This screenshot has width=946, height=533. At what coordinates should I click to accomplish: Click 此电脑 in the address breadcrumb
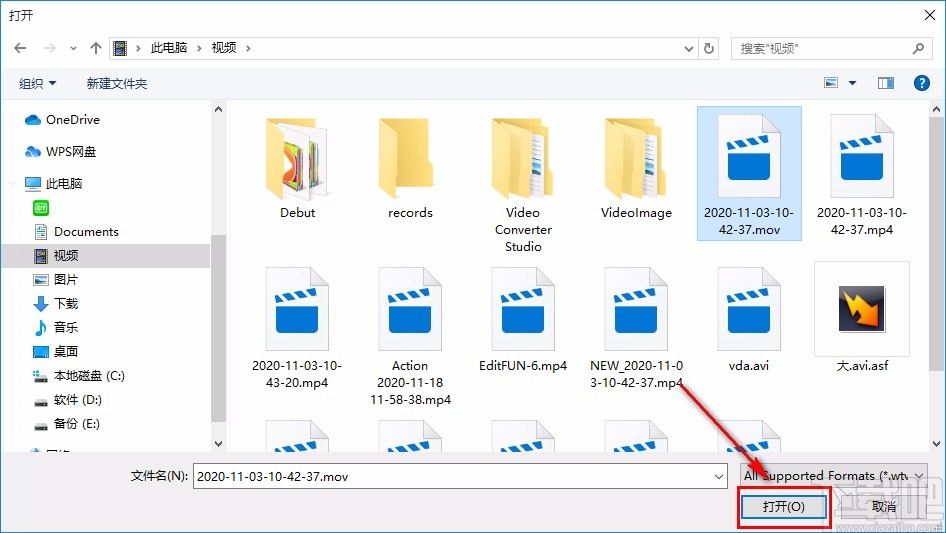pos(168,48)
